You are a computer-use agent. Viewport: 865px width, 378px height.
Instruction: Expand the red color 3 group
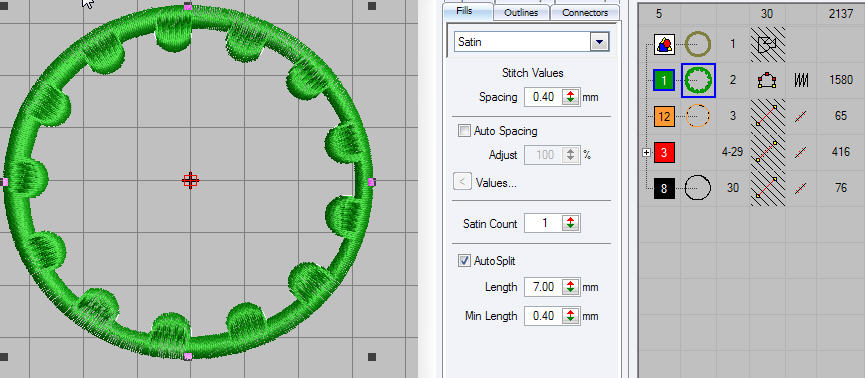pyautogui.click(x=647, y=152)
